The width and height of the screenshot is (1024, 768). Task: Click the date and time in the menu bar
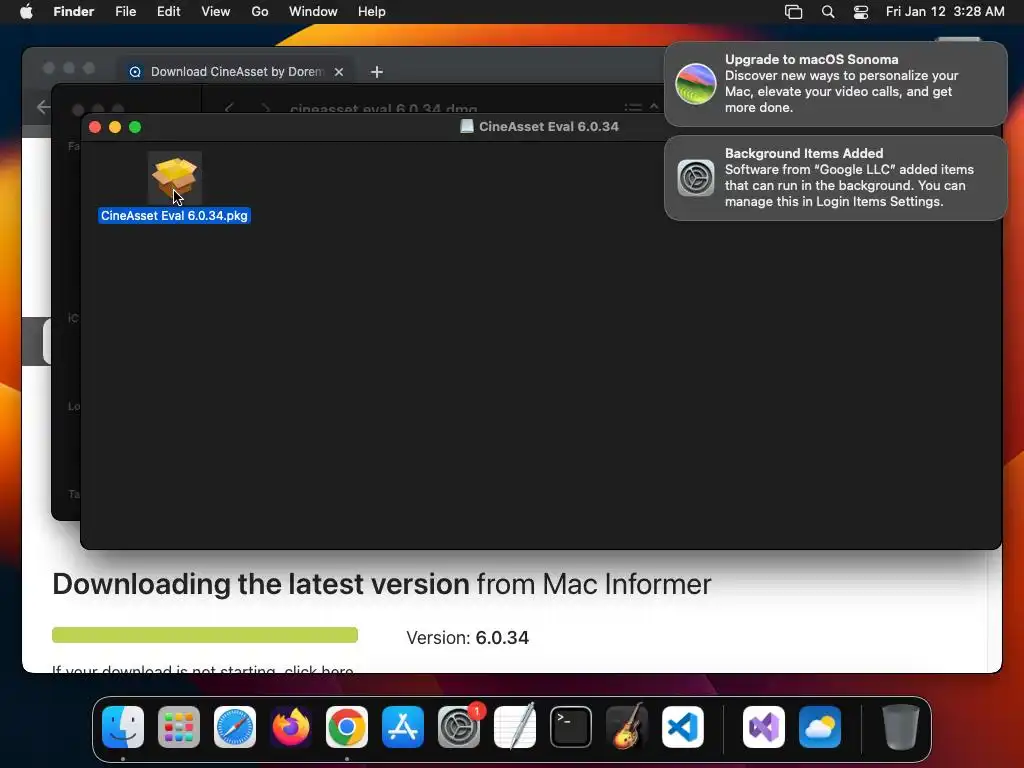[x=945, y=12]
